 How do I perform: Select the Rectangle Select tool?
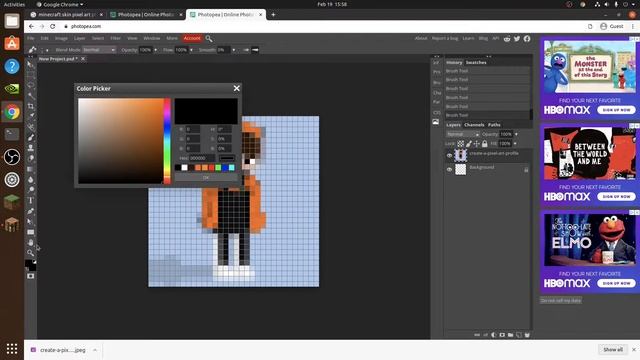[31, 75]
